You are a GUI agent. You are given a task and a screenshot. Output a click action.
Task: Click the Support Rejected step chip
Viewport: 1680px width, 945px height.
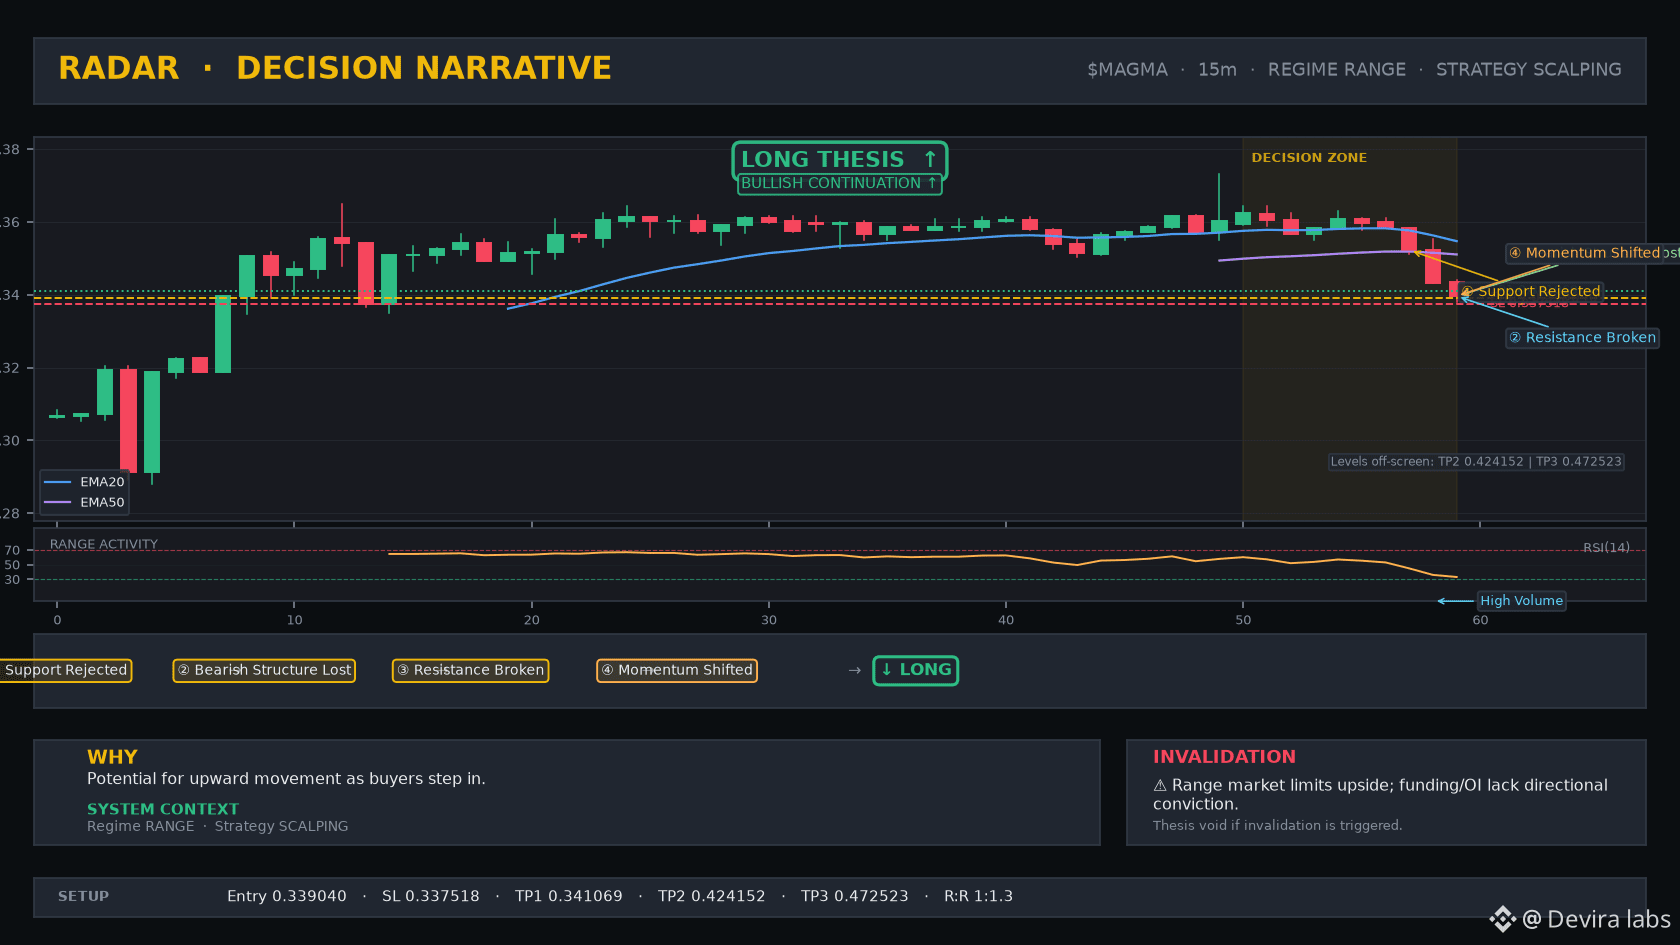pos(66,670)
